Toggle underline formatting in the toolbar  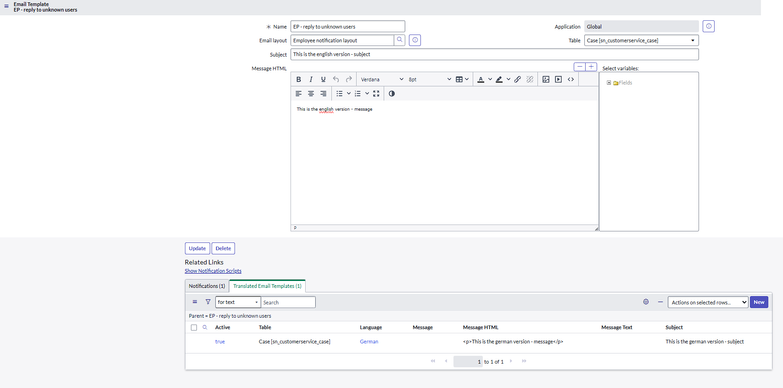click(x=323, y=79)
